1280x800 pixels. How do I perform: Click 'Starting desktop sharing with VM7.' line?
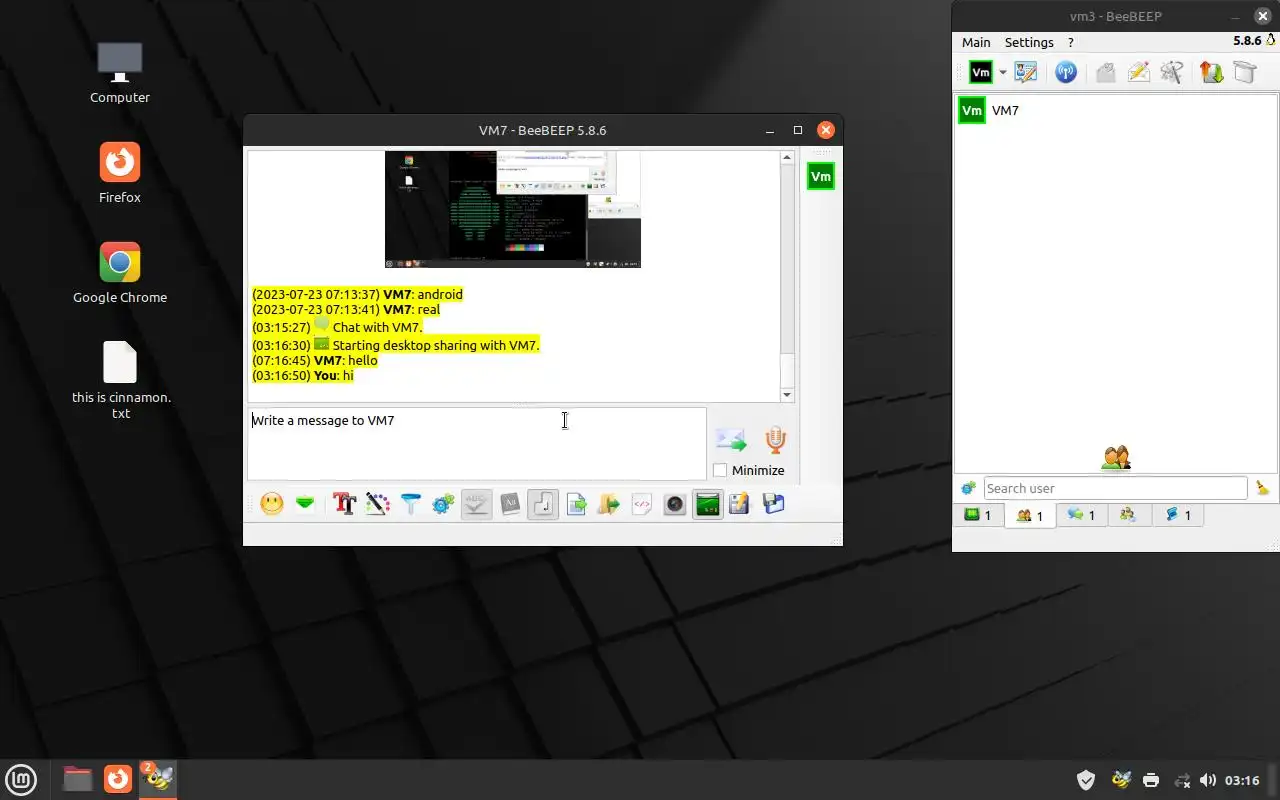(x=436, y=345)
